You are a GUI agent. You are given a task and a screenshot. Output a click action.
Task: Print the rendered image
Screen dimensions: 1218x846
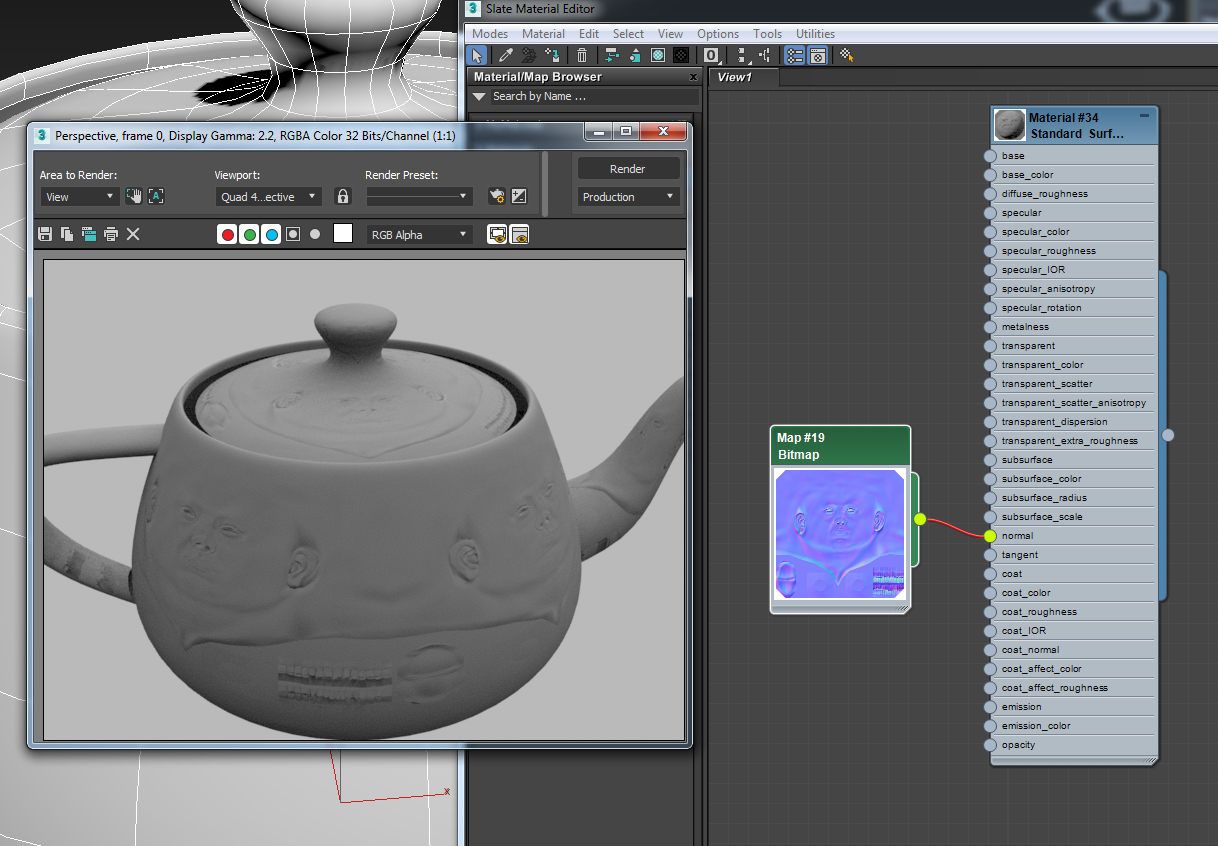(111, 234)
